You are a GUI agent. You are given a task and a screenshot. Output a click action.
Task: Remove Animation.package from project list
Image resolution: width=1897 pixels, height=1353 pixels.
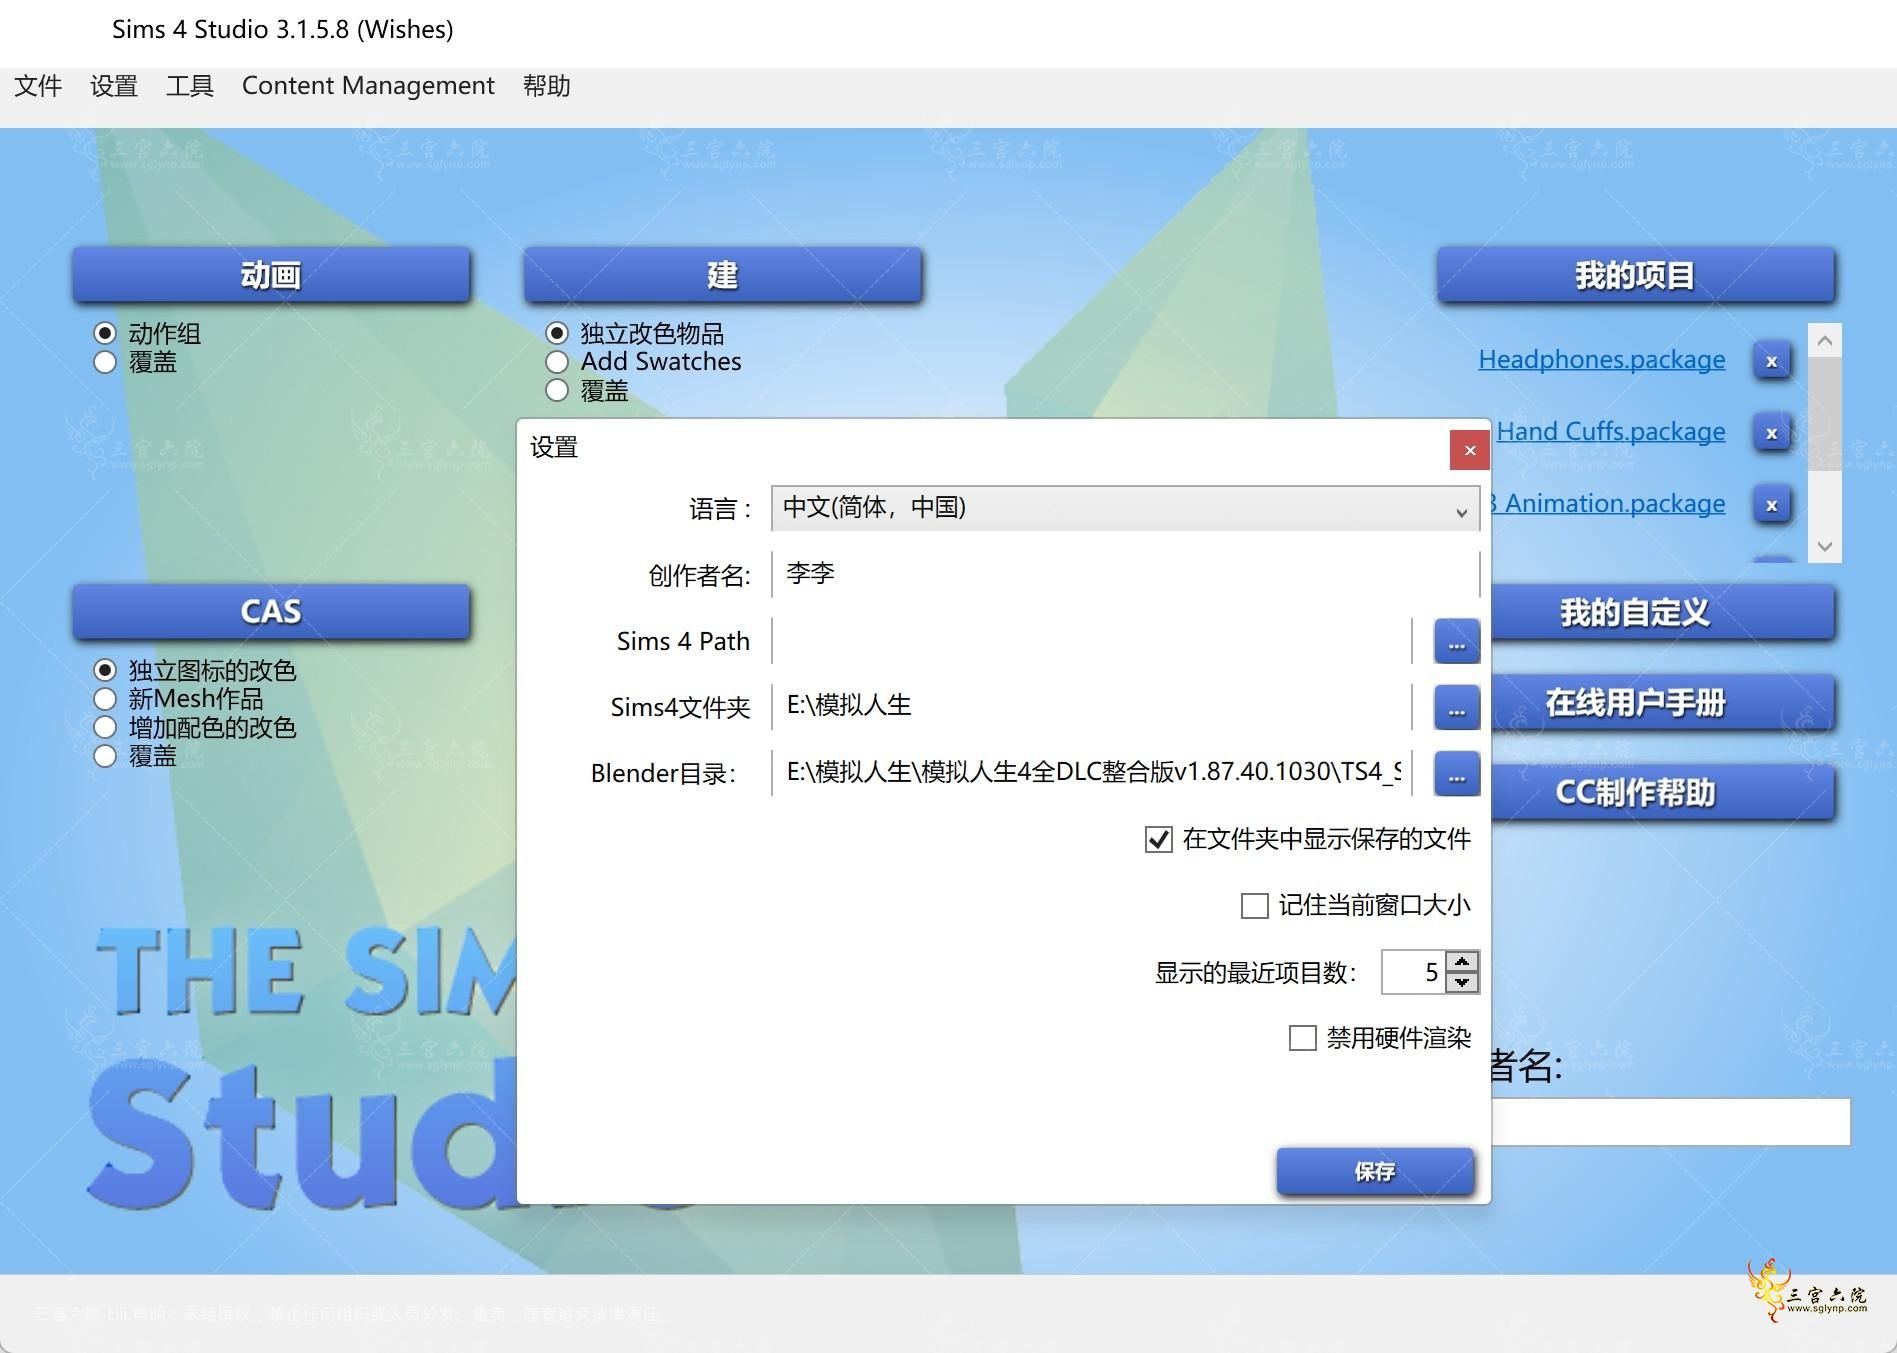(x=1771, y=505)
